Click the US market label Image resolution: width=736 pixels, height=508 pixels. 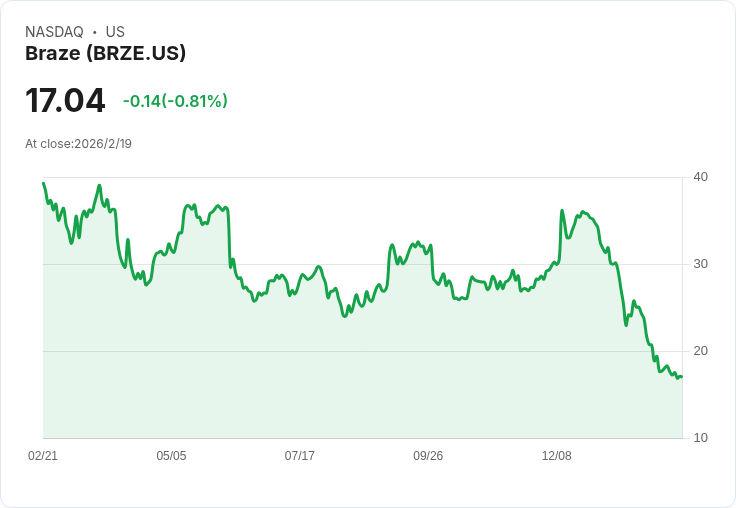pos(115,32)
